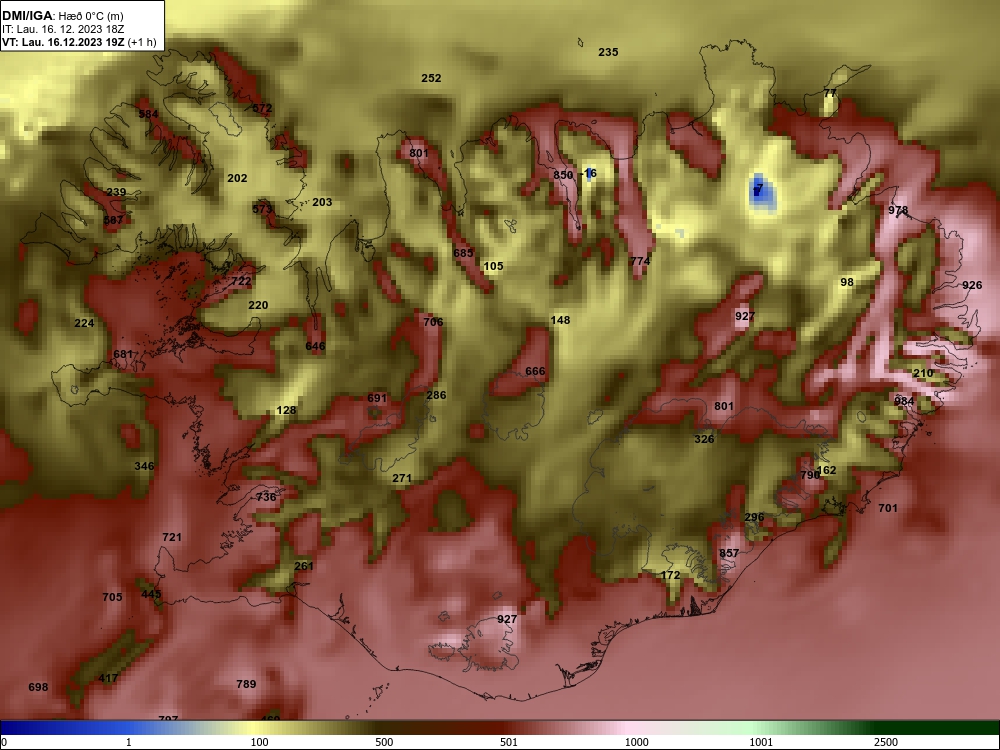The height and width of the screenshot is (750, 1000).
Task: Click the 978 height label
Action: click(x=898, y=210)
